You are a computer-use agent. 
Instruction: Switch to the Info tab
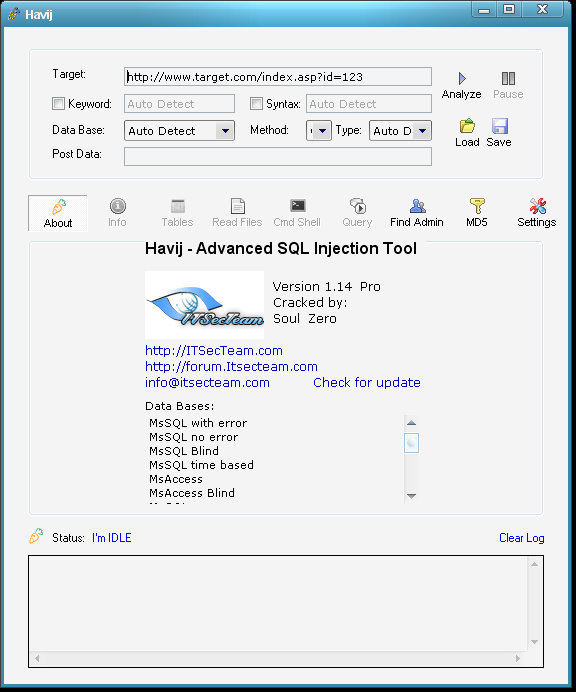pos(117,213)
